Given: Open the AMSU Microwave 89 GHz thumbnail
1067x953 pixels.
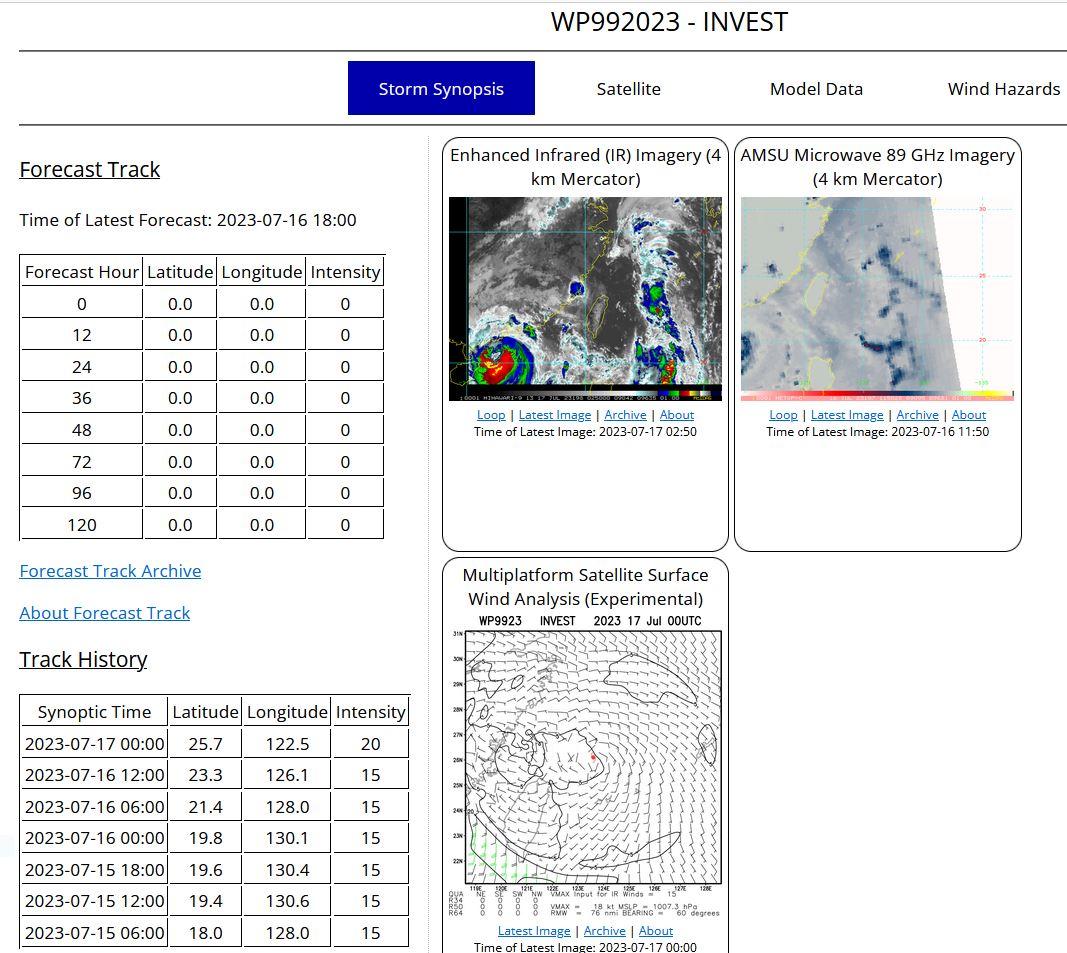Looking at the screenshot, I should click(x=877, y=299).
